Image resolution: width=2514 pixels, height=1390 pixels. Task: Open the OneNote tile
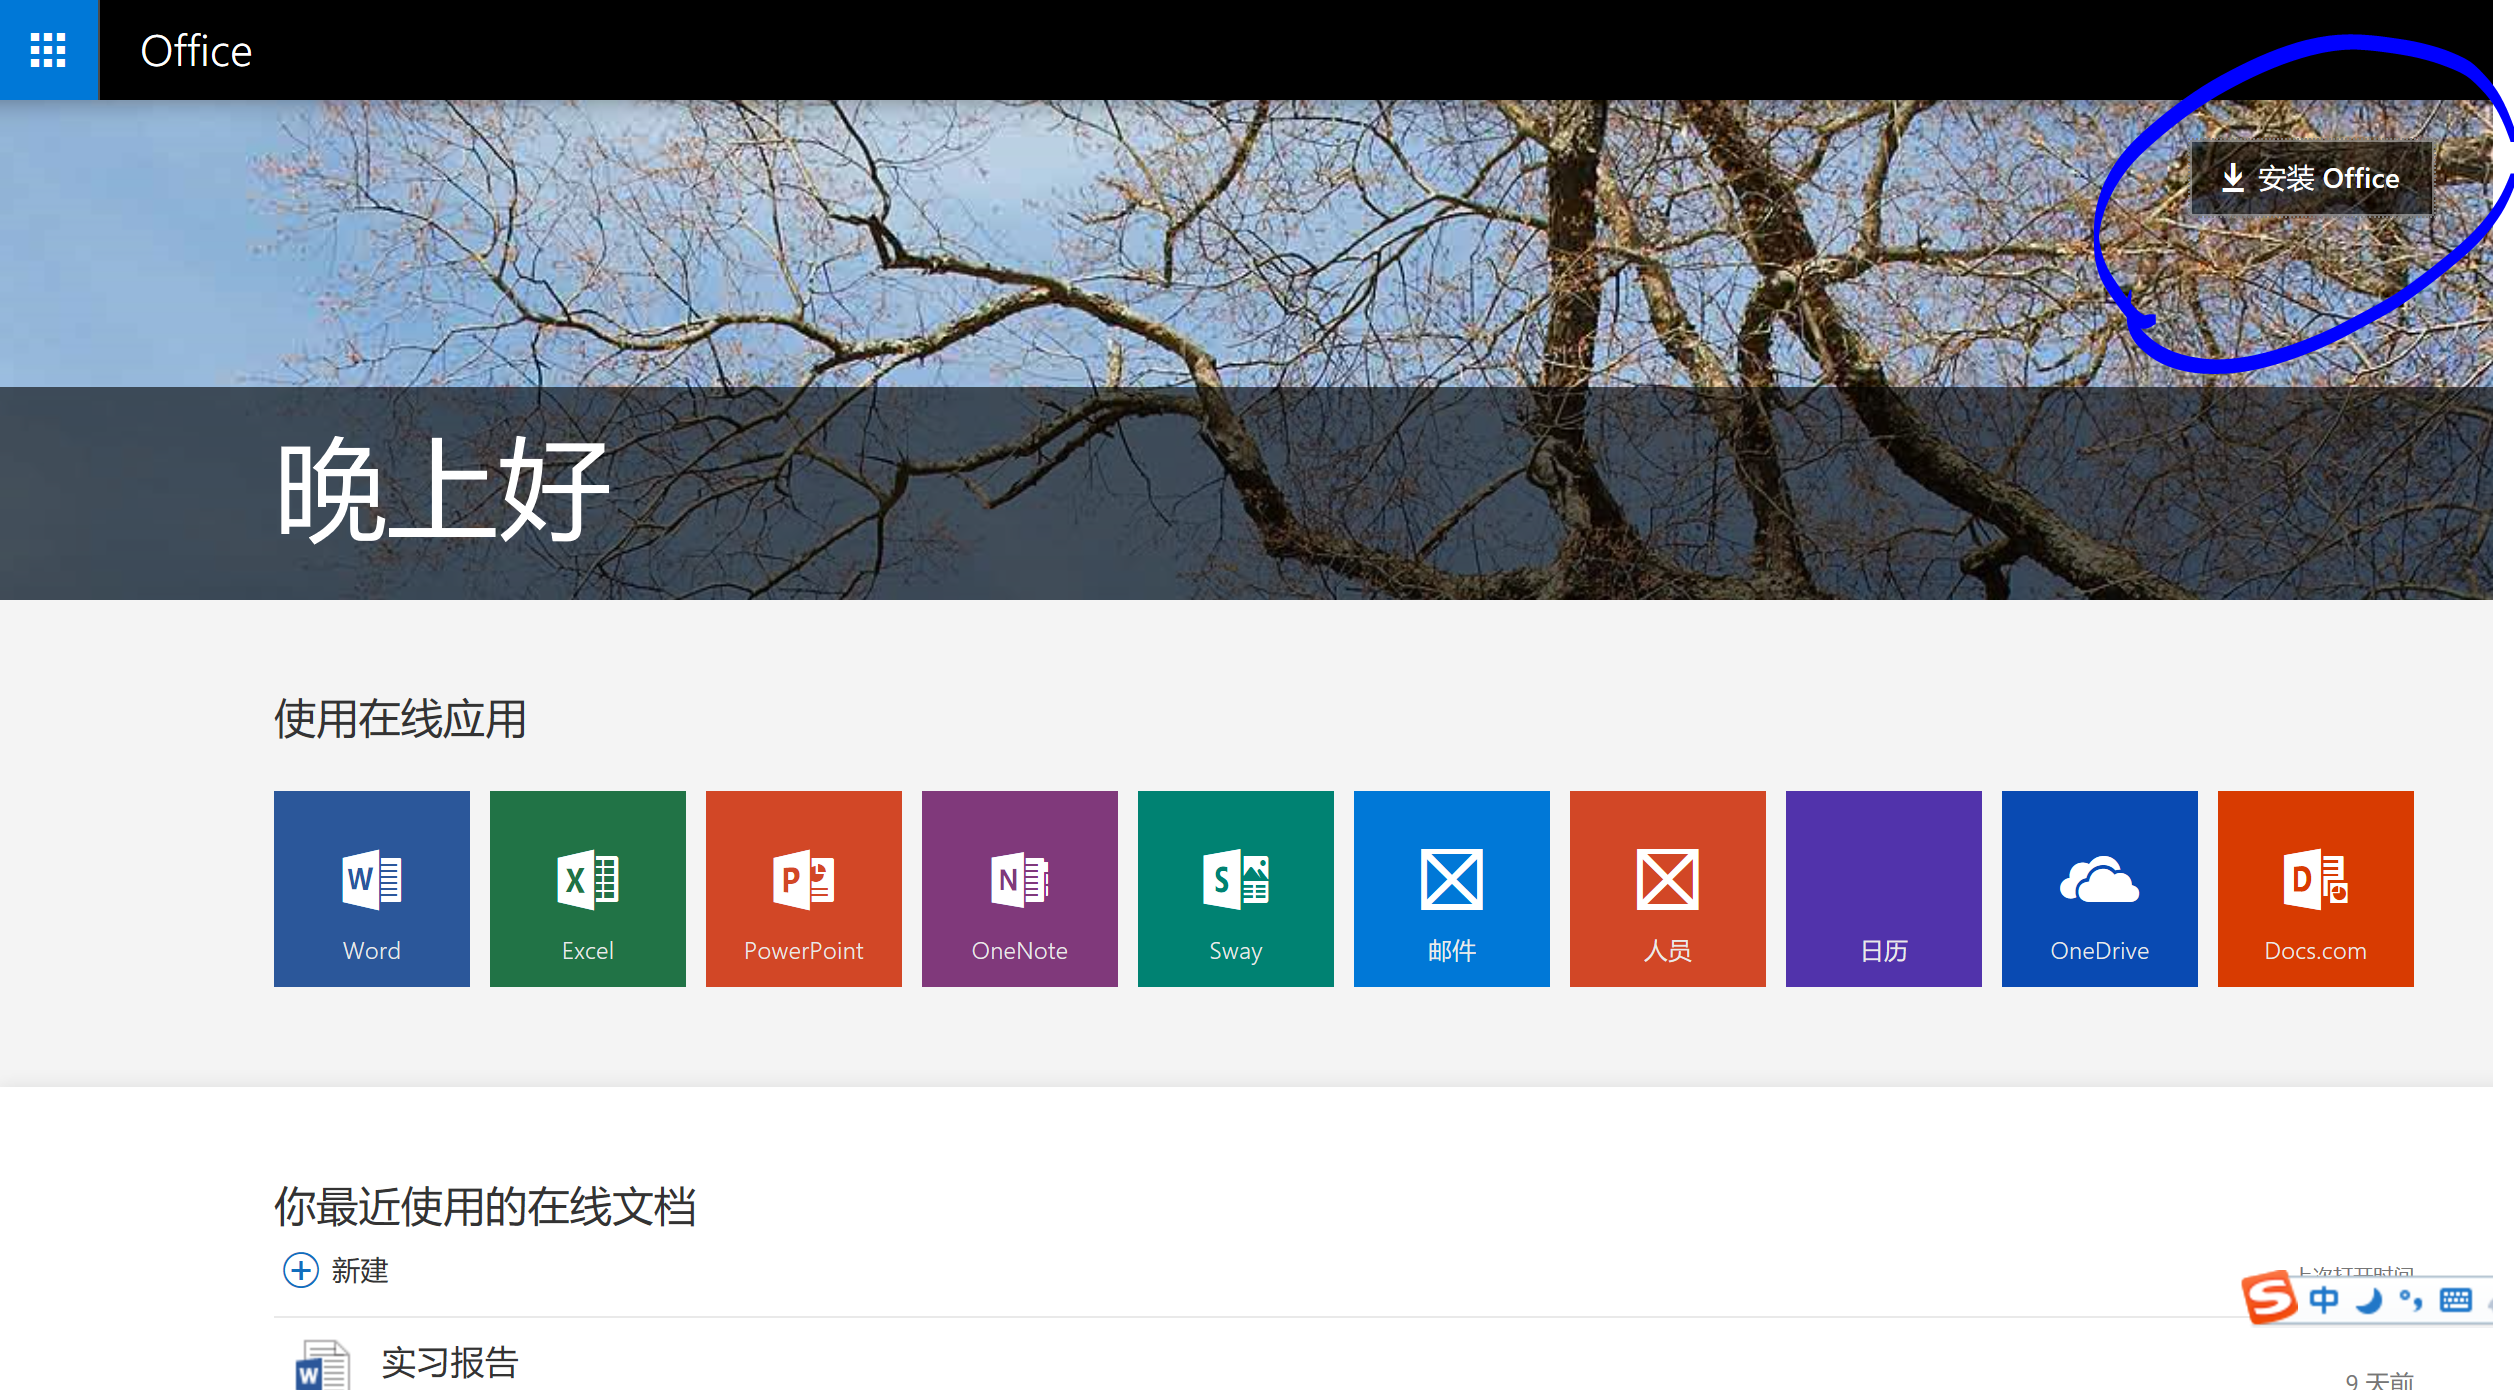pos(1019,888)
